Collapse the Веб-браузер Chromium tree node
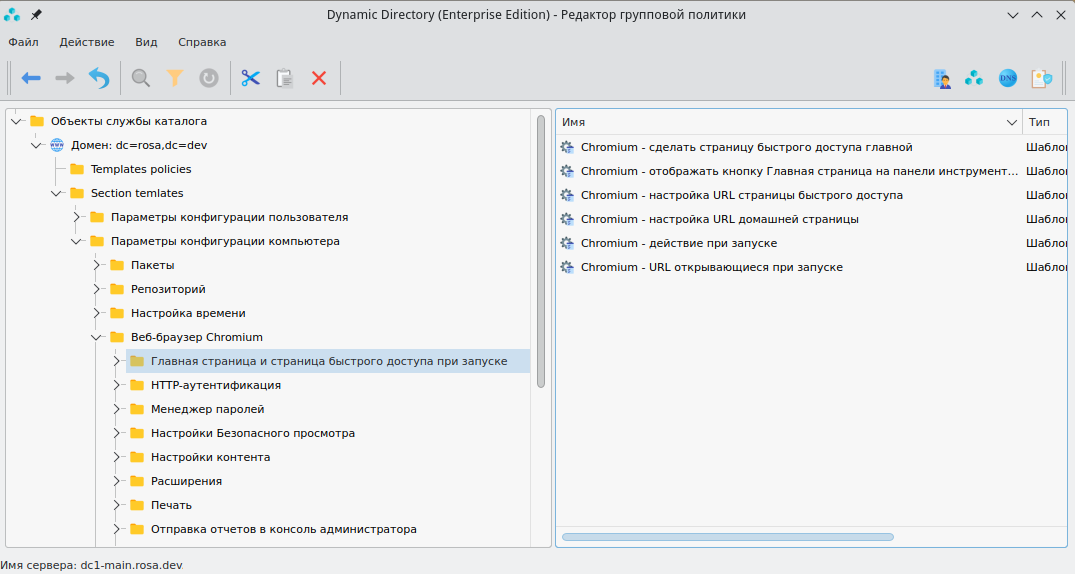Viewport: 1075px width, 574px height. click(97, 337)
